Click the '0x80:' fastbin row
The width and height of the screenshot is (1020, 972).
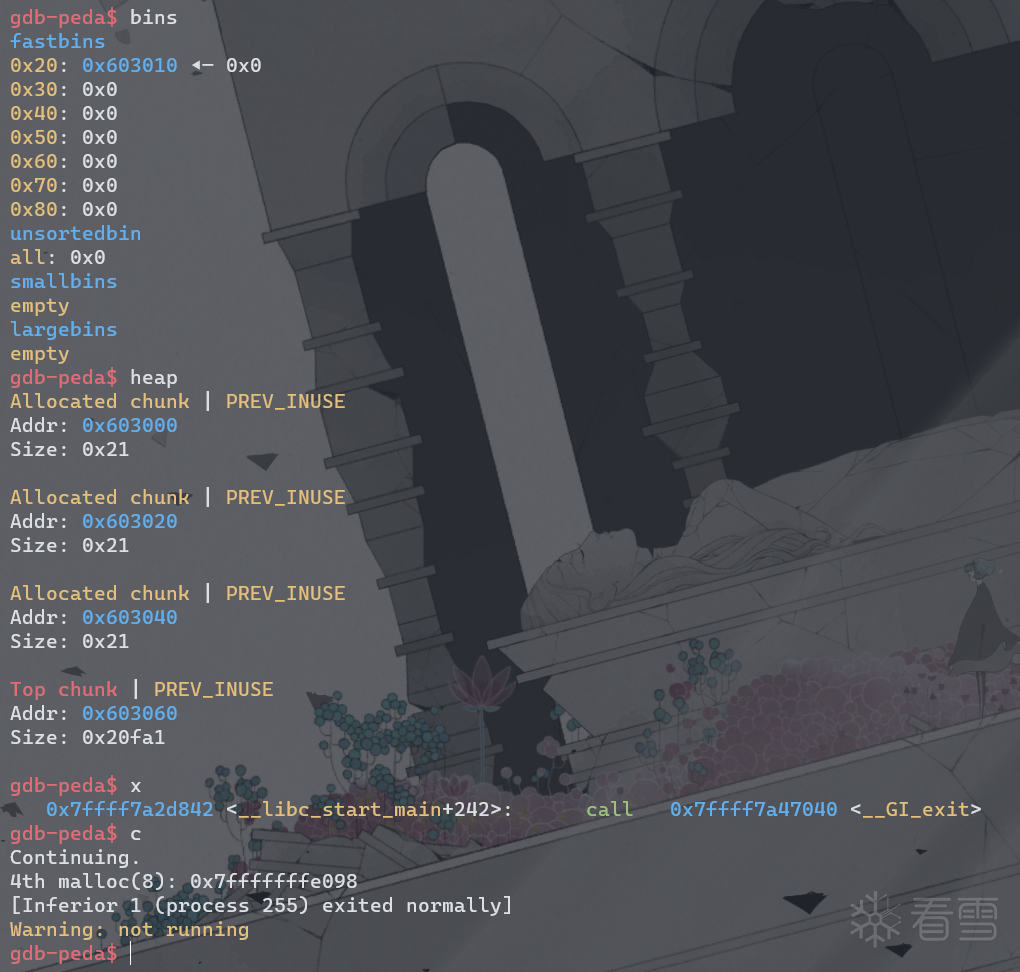click(x=64, y=210)
